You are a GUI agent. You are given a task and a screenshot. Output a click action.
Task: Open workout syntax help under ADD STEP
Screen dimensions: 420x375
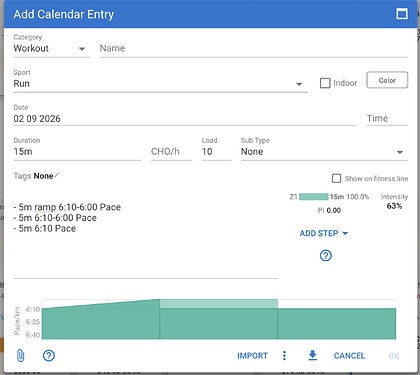[326, 256]
